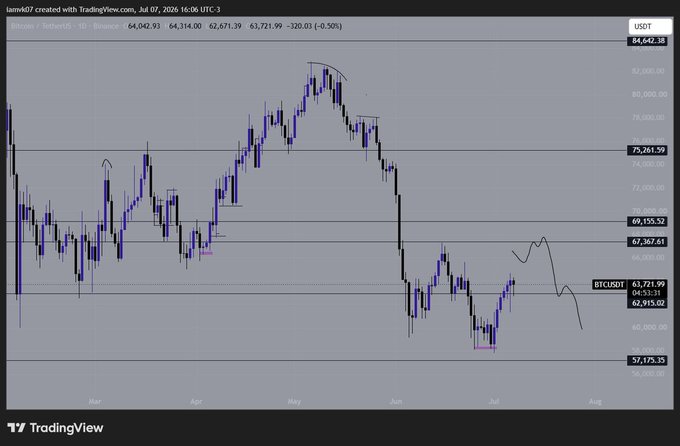Click the high value 64,314.00
This screenshot has width=680, height=446.
185,26
